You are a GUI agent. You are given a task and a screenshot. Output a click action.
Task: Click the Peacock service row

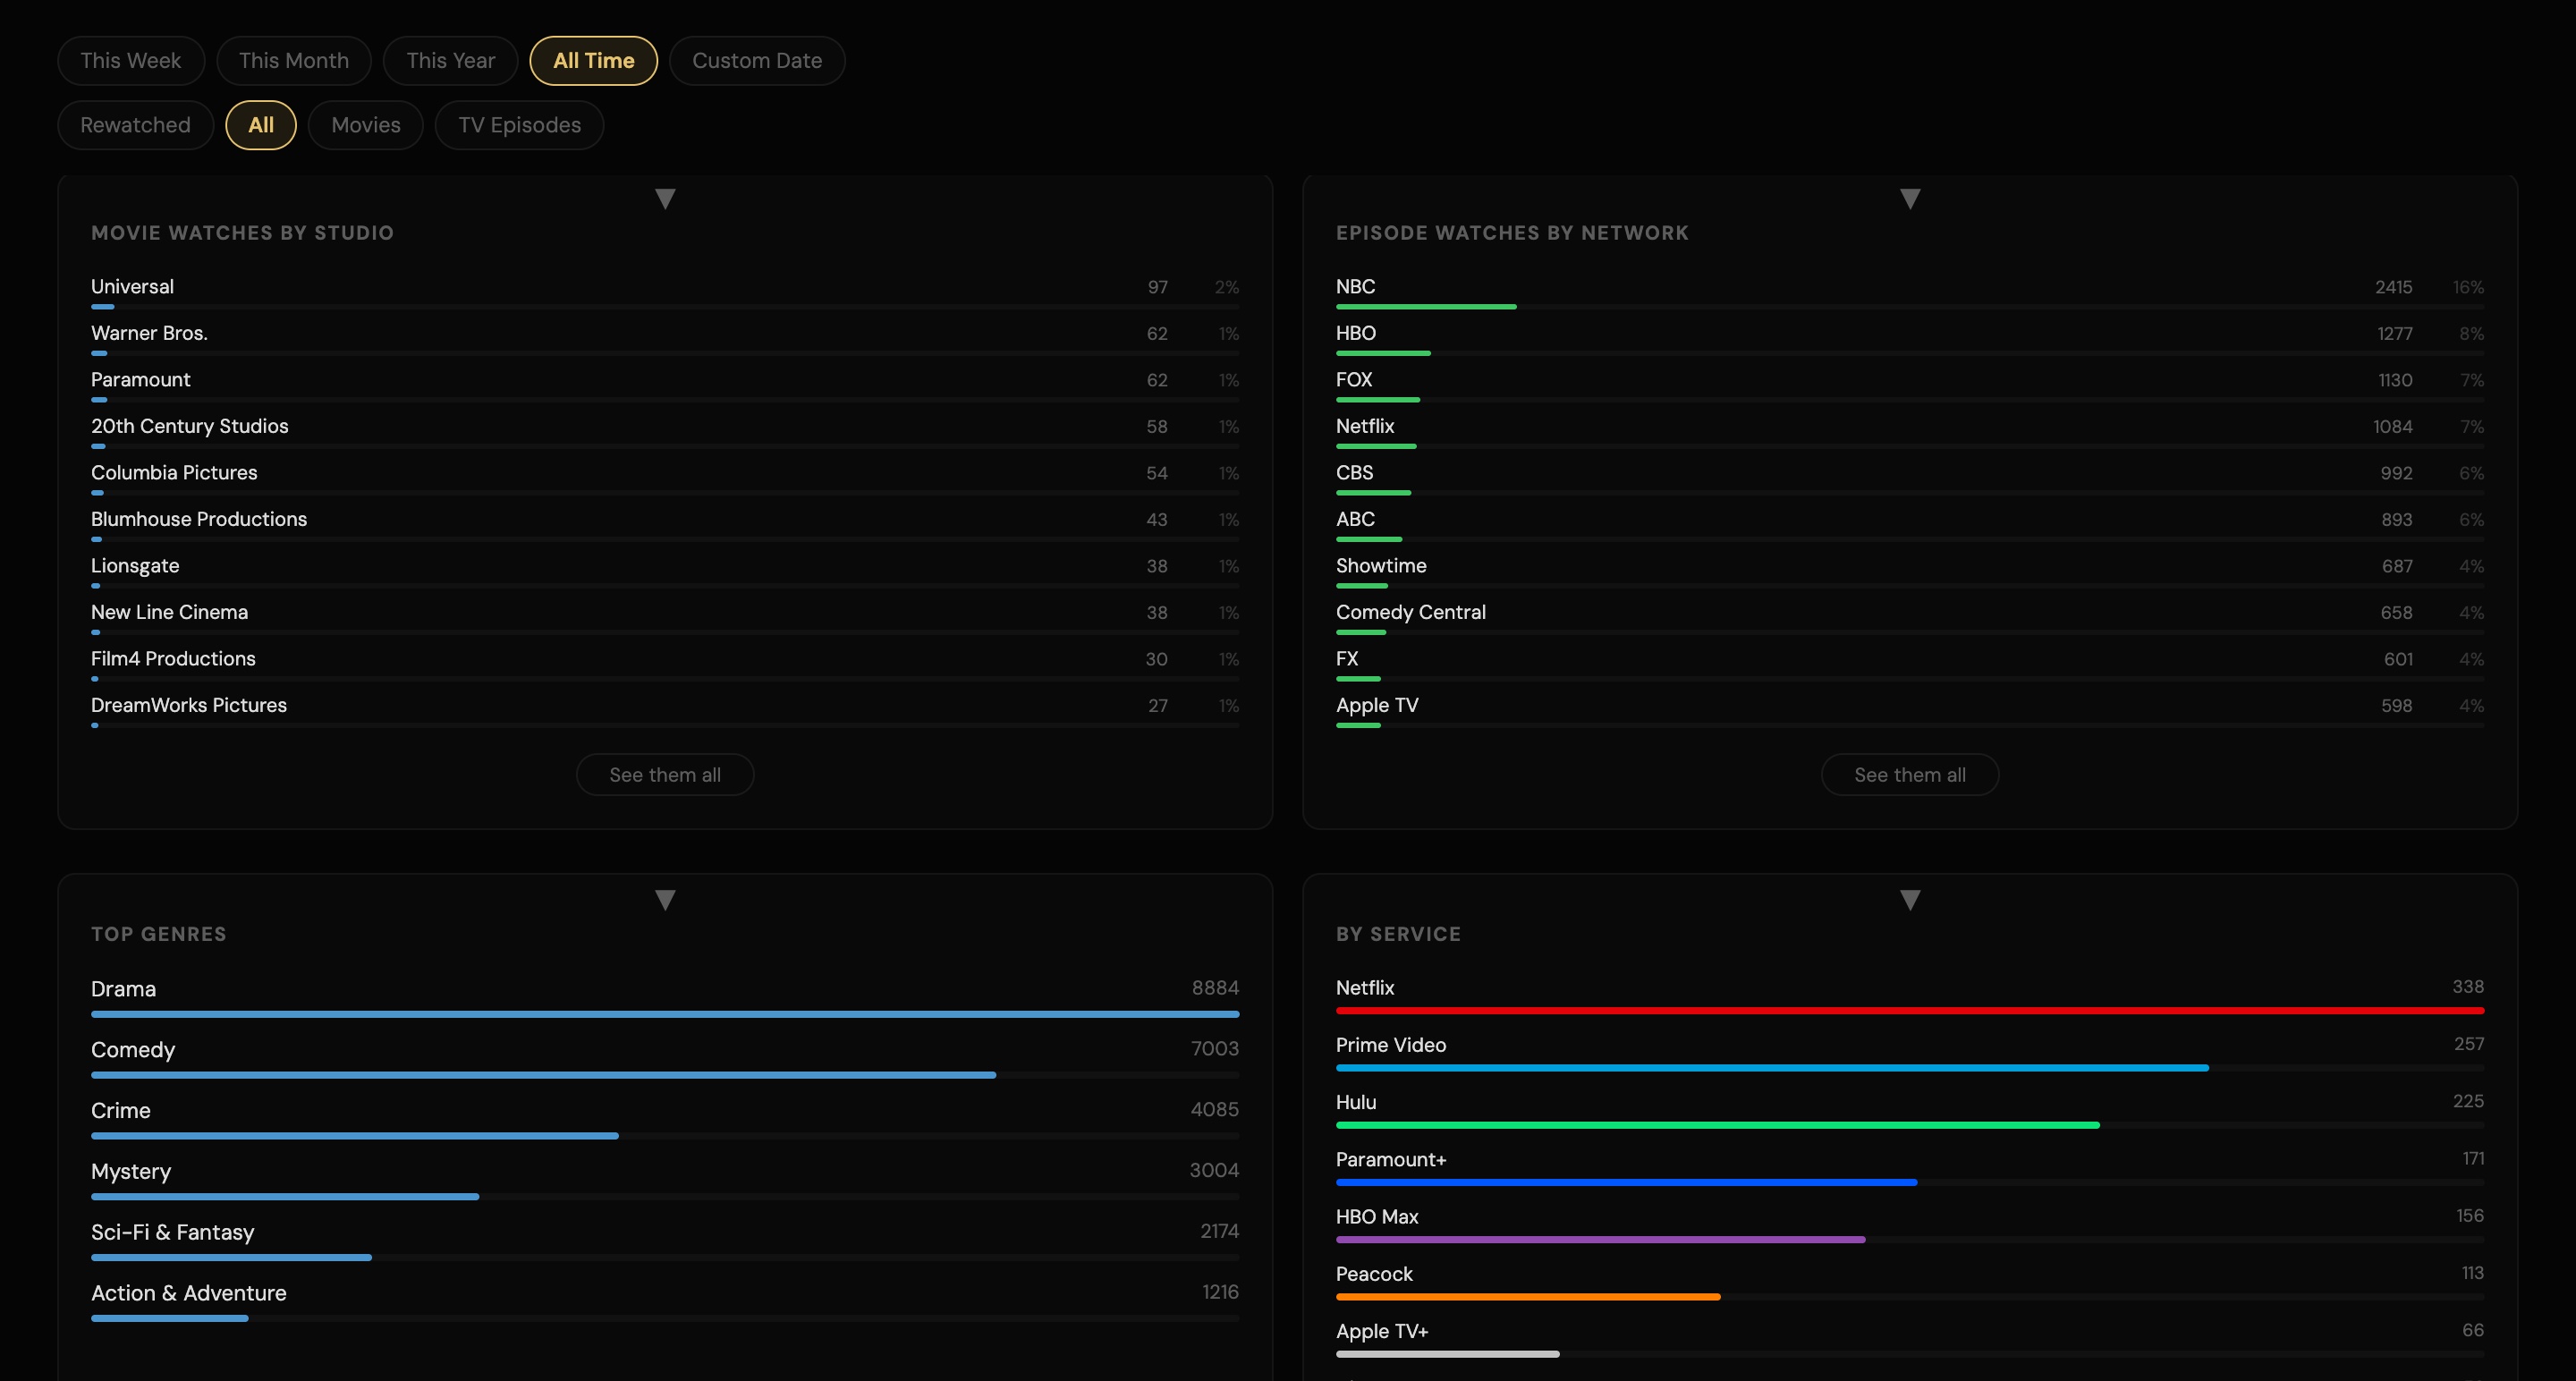[x=1910, y=1282]
